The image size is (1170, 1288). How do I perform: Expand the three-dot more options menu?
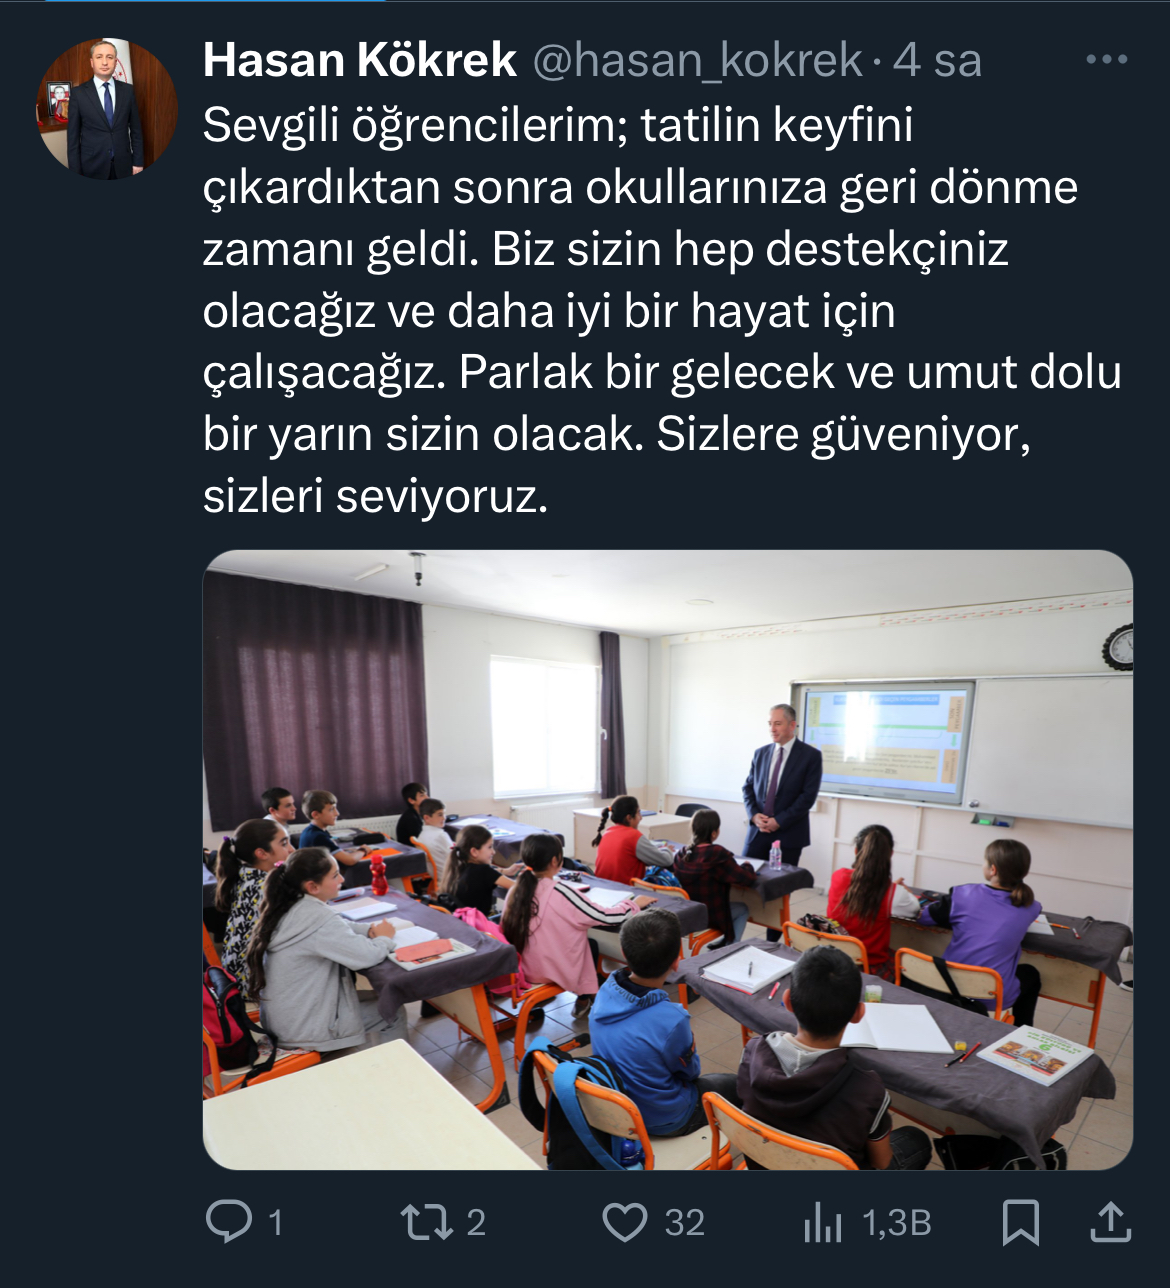point(1107,60)
